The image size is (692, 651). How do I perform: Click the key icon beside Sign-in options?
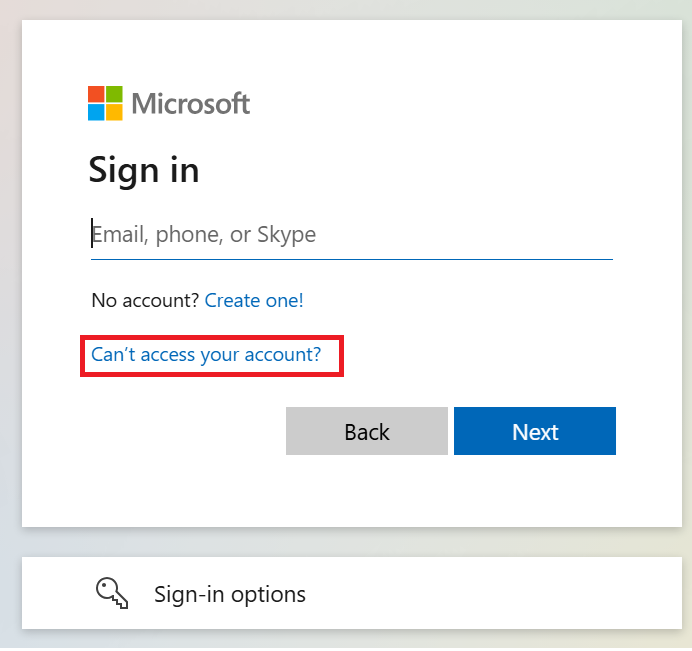(112, 593)
